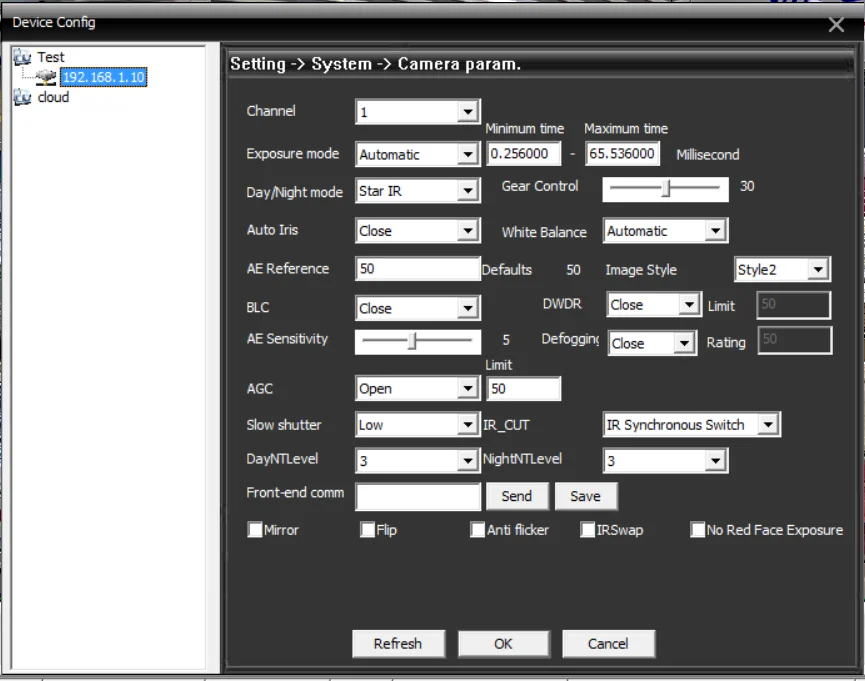Open the Exposure mode dropdown
The image size is (865, 681).
(467, 155)
